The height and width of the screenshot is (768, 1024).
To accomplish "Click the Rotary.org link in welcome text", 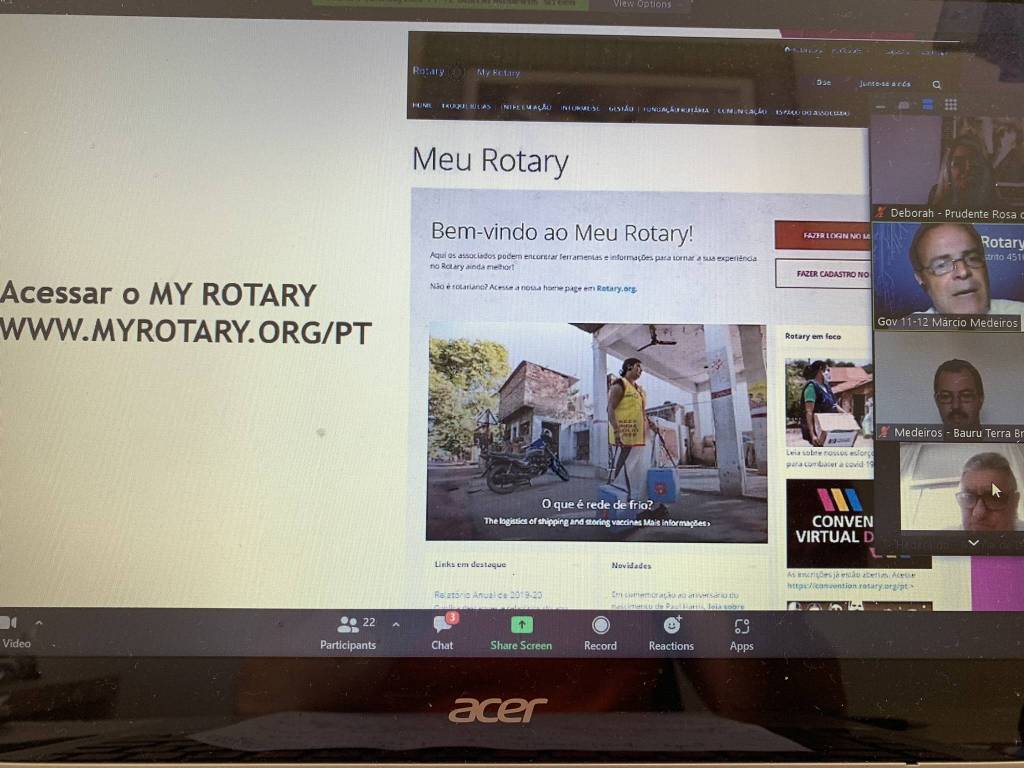I will tap(616, 288).
